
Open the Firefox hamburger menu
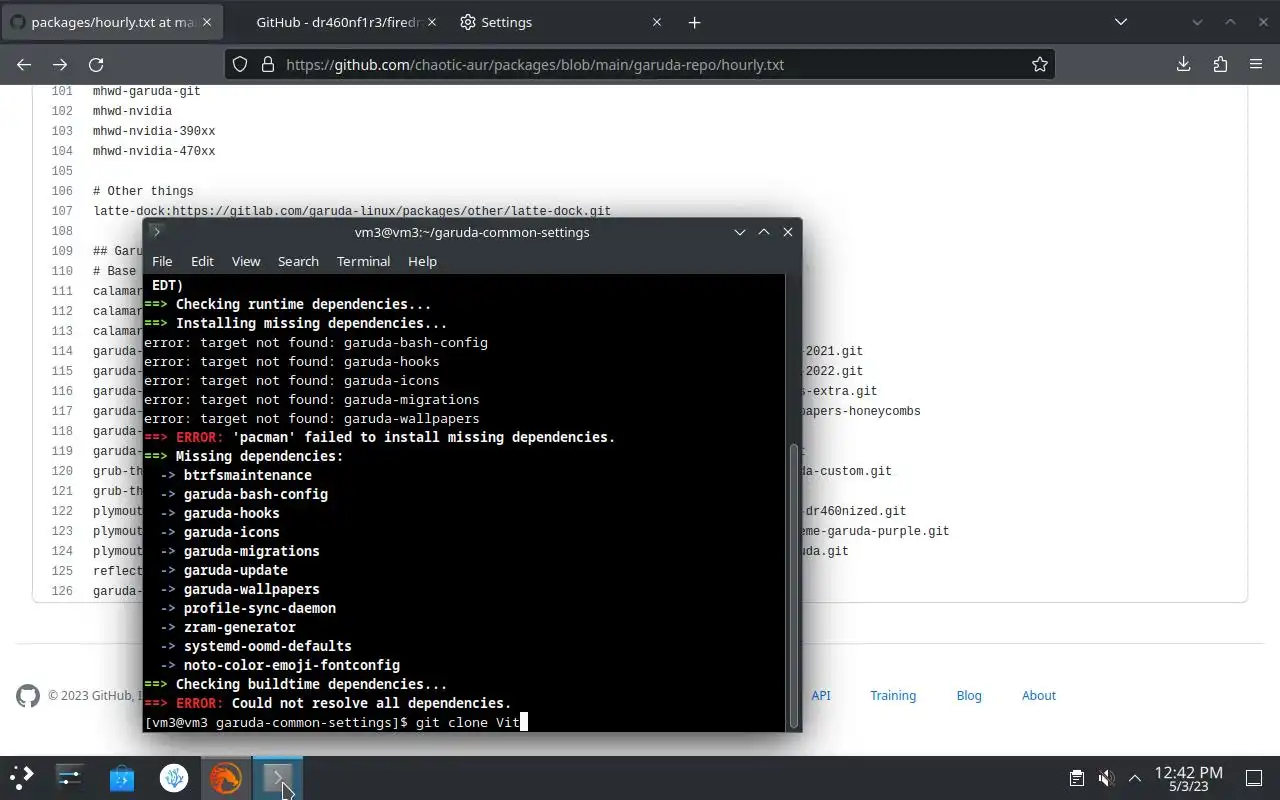1256,64
